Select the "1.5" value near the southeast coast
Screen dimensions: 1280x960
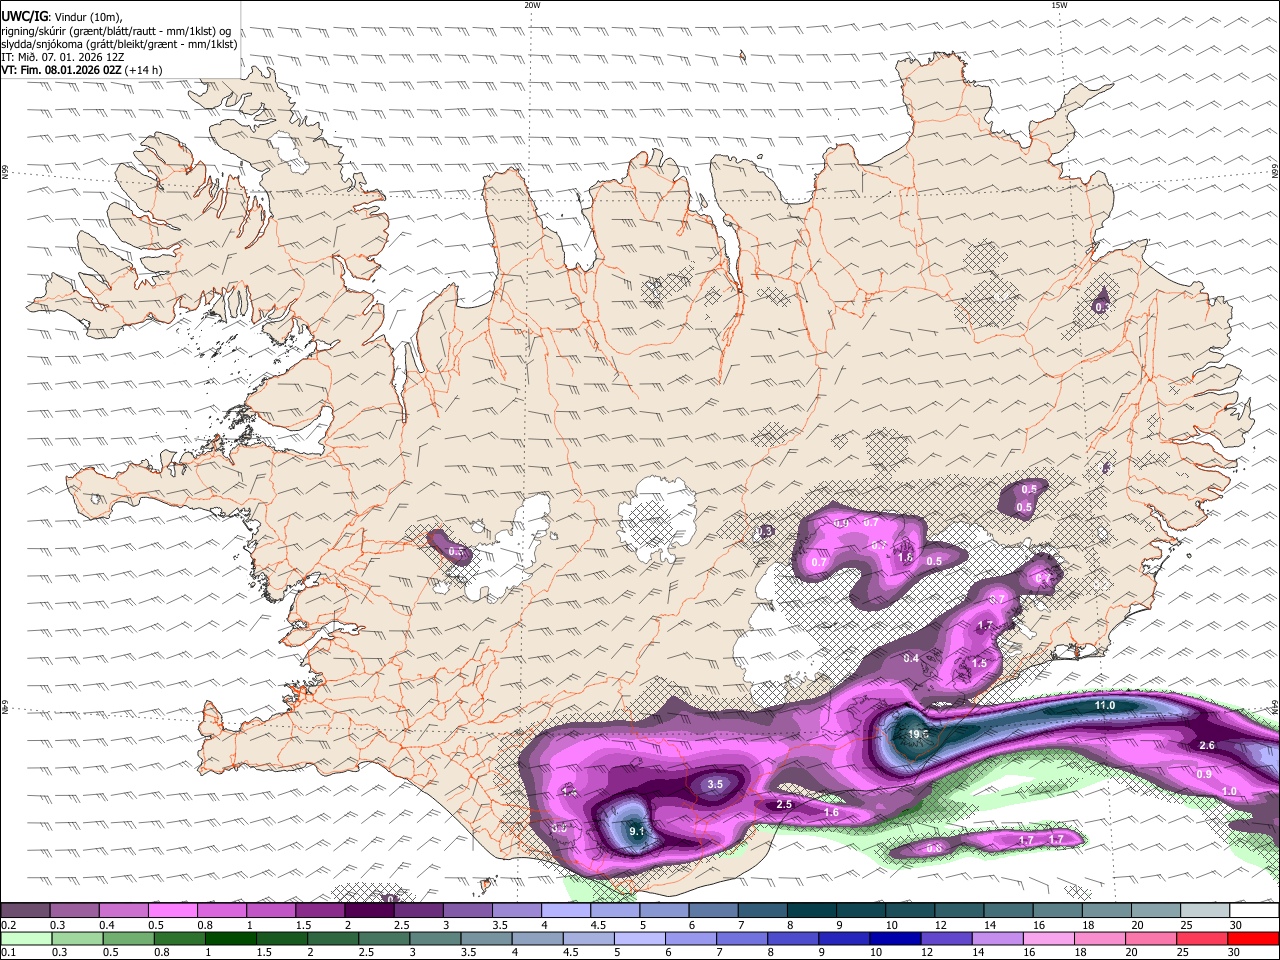(x=979, y=664)
